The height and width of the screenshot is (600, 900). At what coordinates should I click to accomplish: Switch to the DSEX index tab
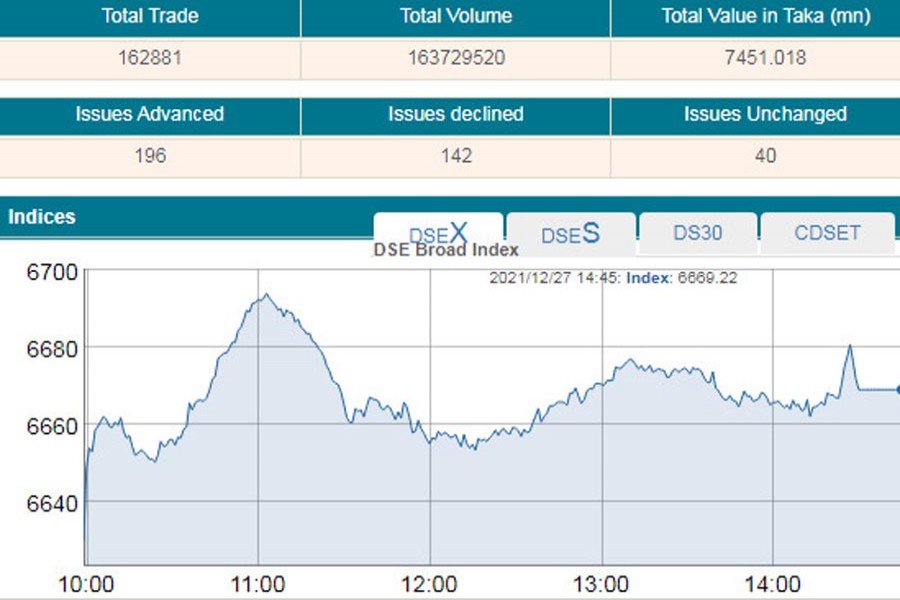coord(438,234)
